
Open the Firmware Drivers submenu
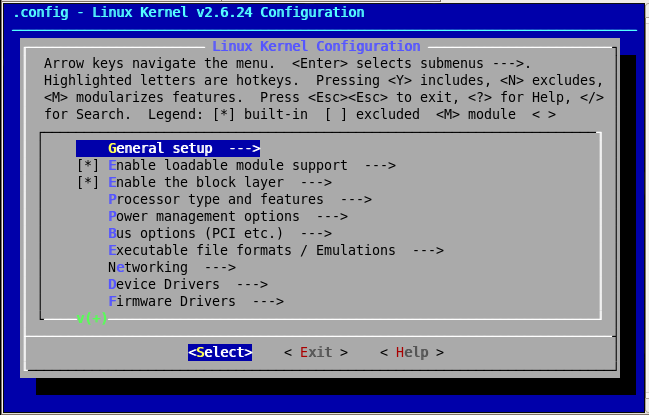tap(196, 301)
